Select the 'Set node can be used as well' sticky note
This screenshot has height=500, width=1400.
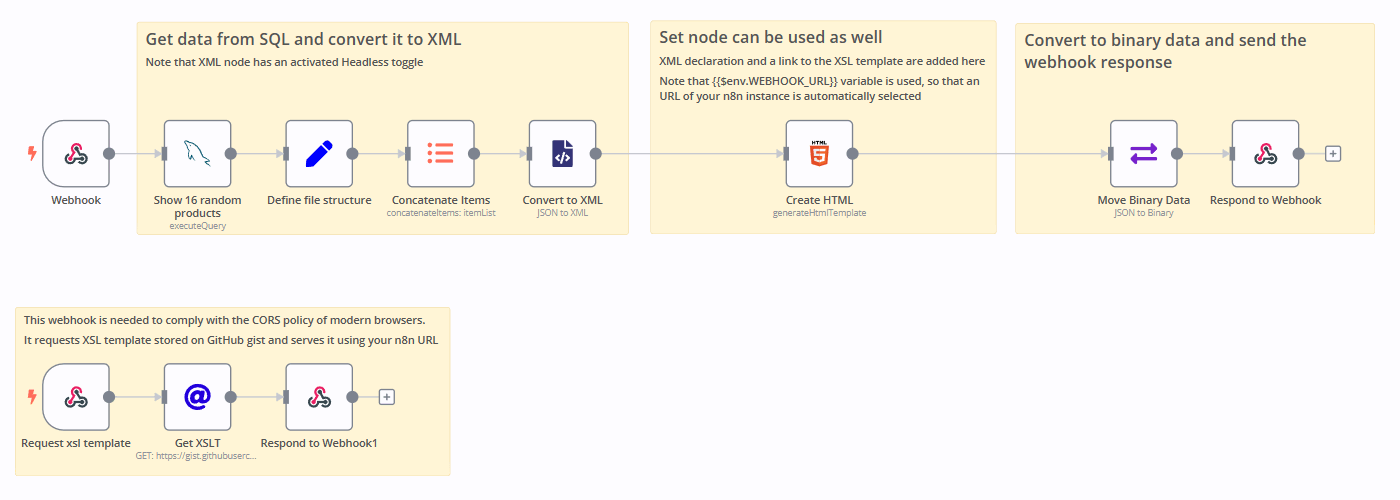[770, 38]
